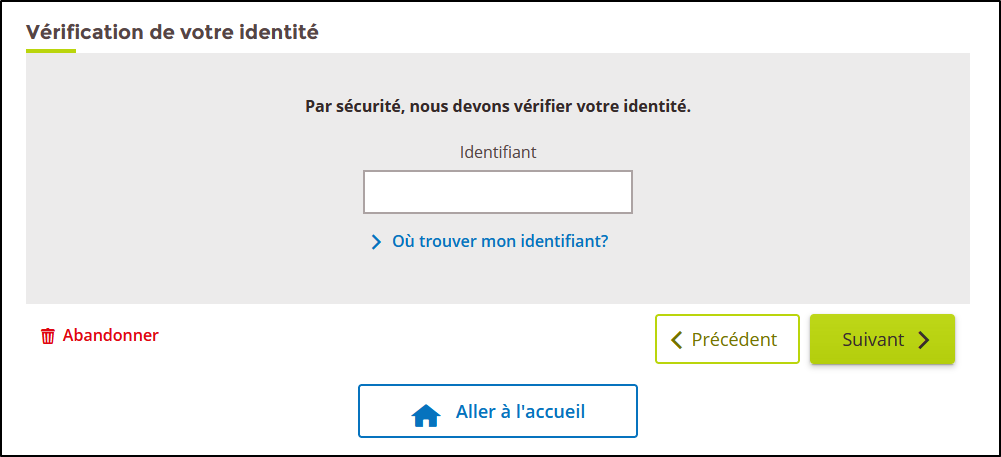Expand the chevron before Où trouver mon identifiant
The image size is (1001, 457).
point(376,242)
